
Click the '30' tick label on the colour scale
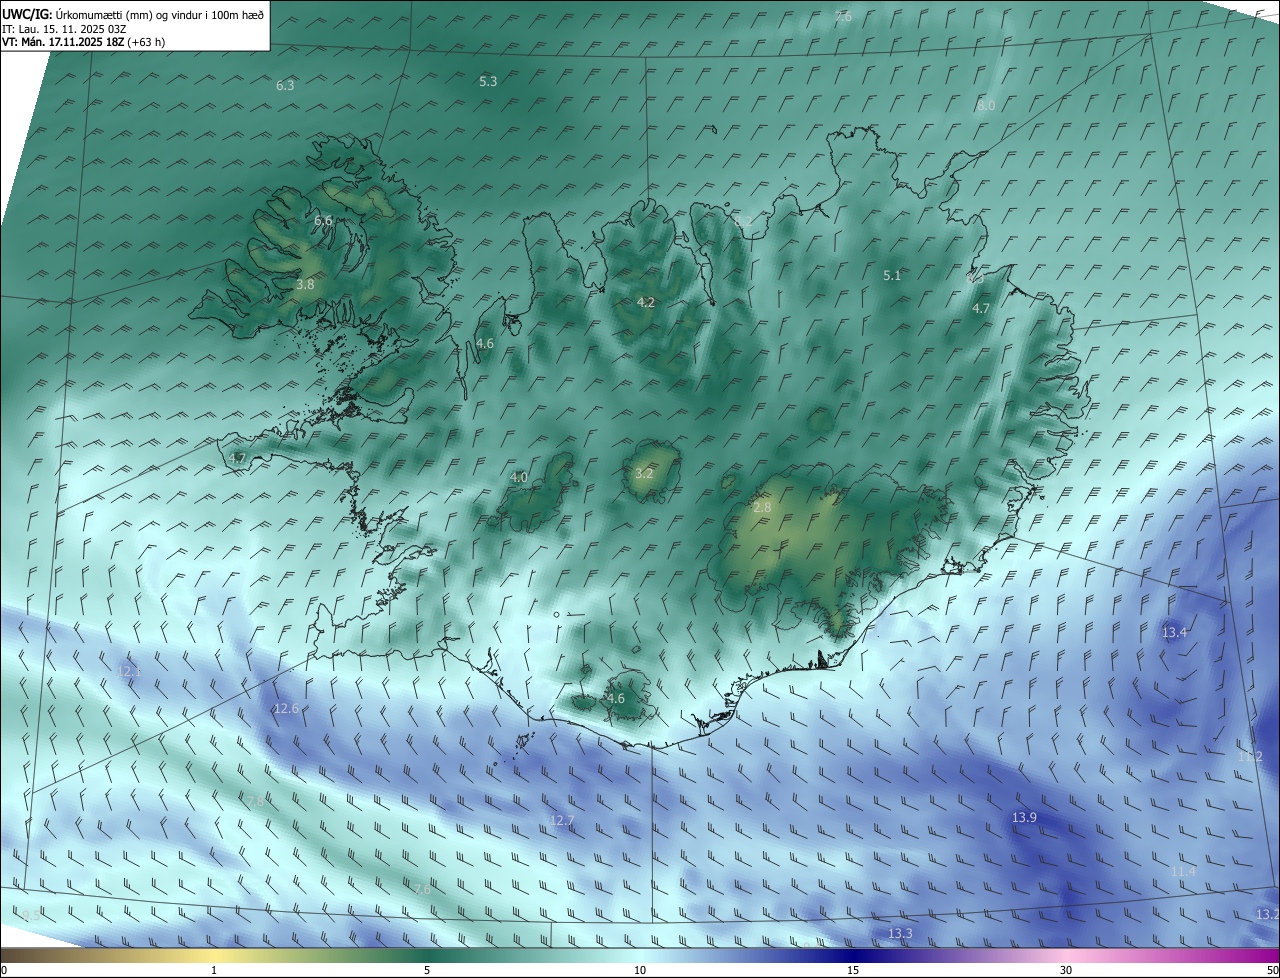tap(1066, 971)
